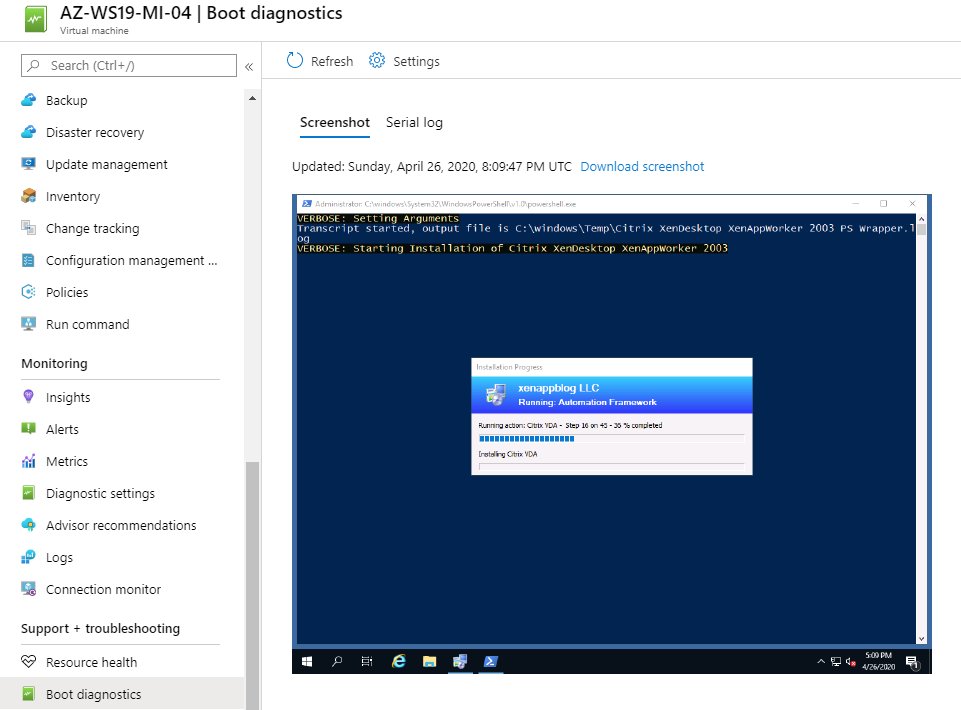Switch to the Serial log tab

coord(414,122)
